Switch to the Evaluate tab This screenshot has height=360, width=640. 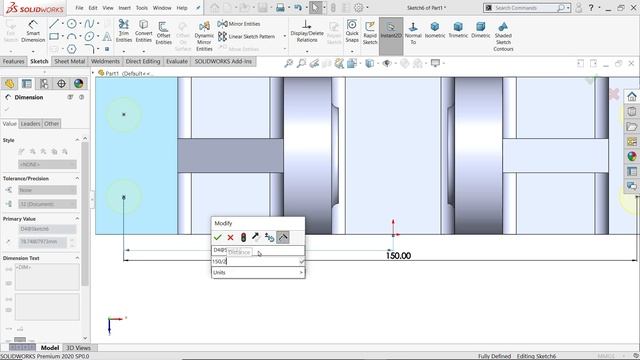point(177,61)
